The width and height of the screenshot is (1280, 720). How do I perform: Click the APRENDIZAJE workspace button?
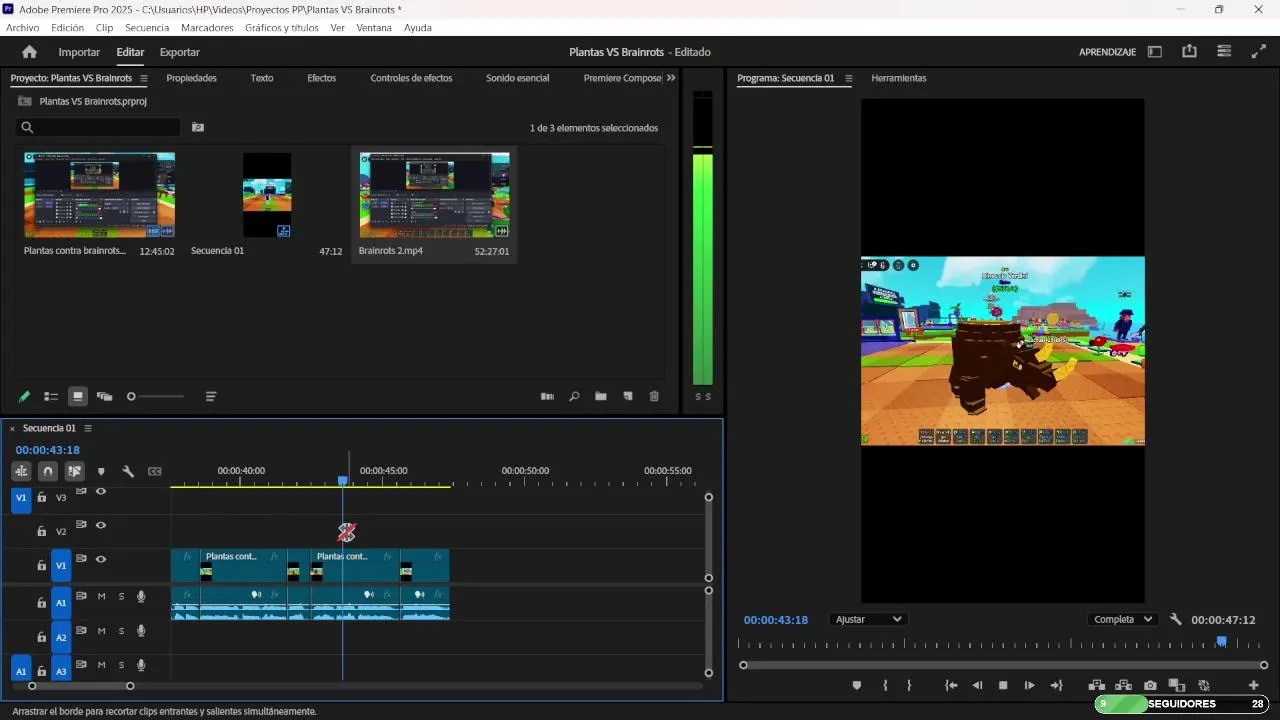click(1107, 52)
